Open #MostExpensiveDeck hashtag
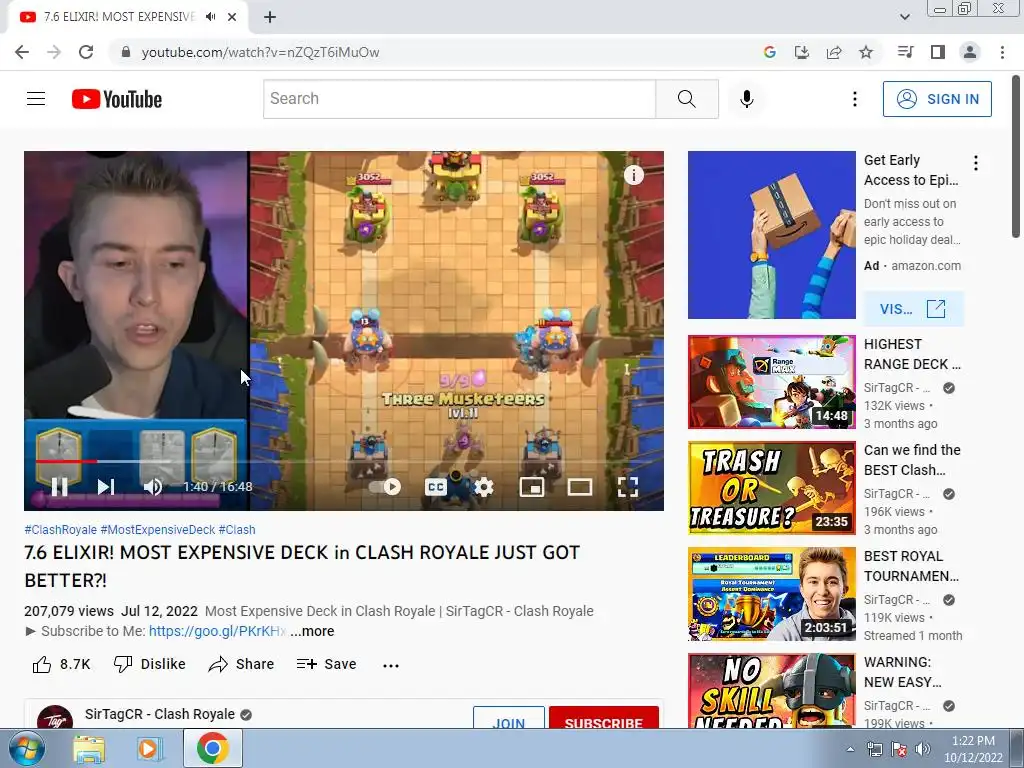The width and height of the screenshot is (1024, 768). click(x=157, y=530)
